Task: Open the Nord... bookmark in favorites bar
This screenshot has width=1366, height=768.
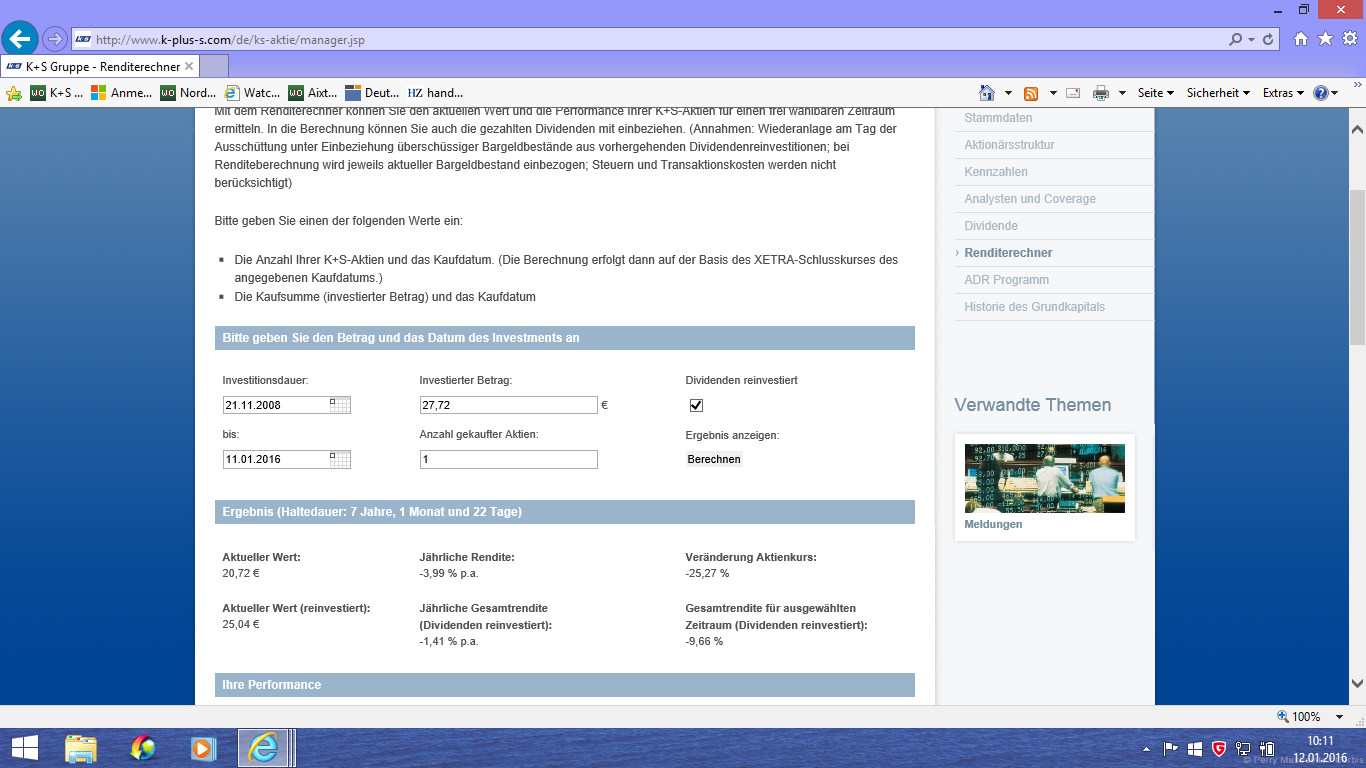Action: pyautogui.click(x=188, y=93)
